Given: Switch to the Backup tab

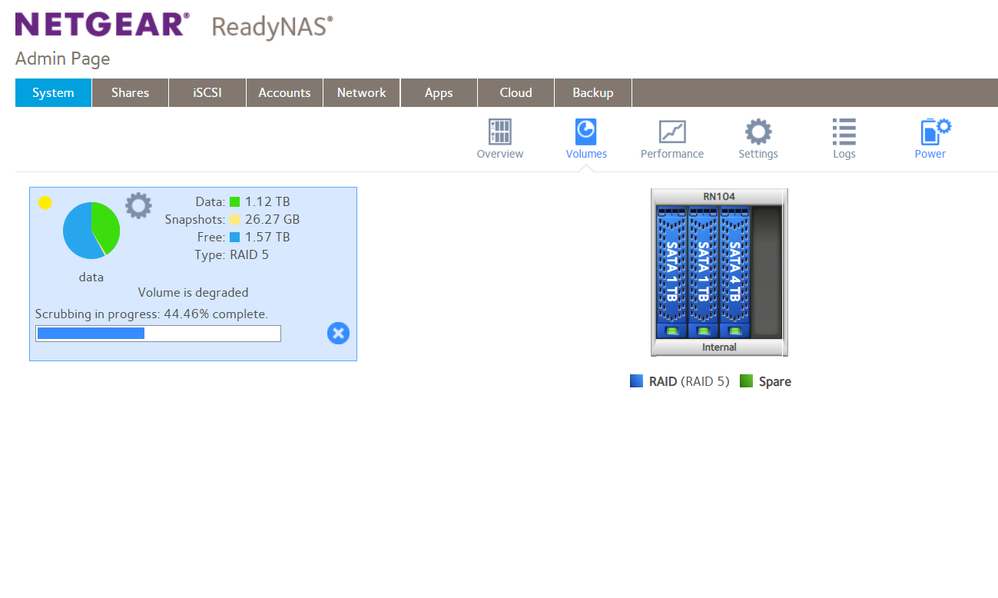Looking at the screenshot, I should coord(593,93).
